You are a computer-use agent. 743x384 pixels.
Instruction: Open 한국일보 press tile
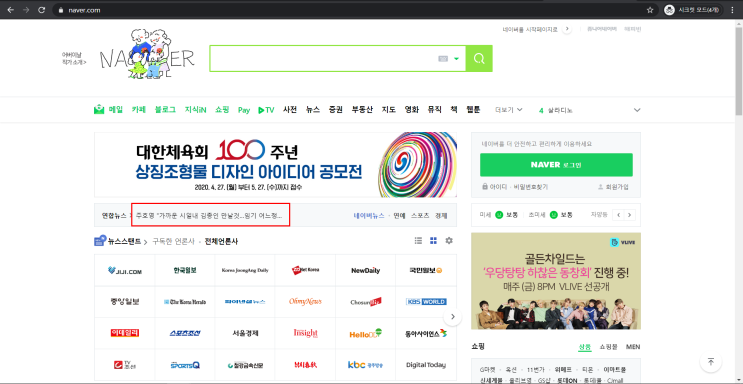click(x=185, y=270)
